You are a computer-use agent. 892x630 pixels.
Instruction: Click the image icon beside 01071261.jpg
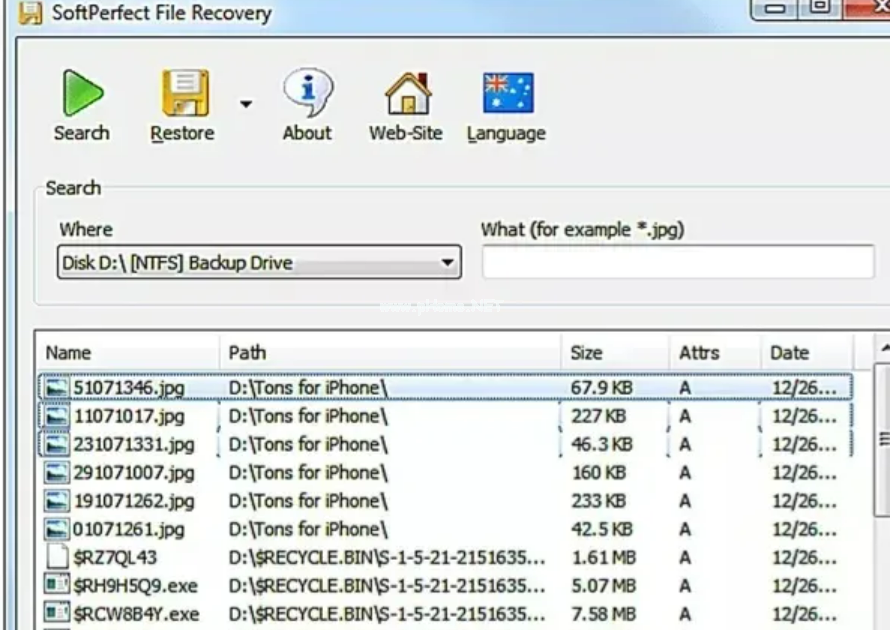pos(56,529)
